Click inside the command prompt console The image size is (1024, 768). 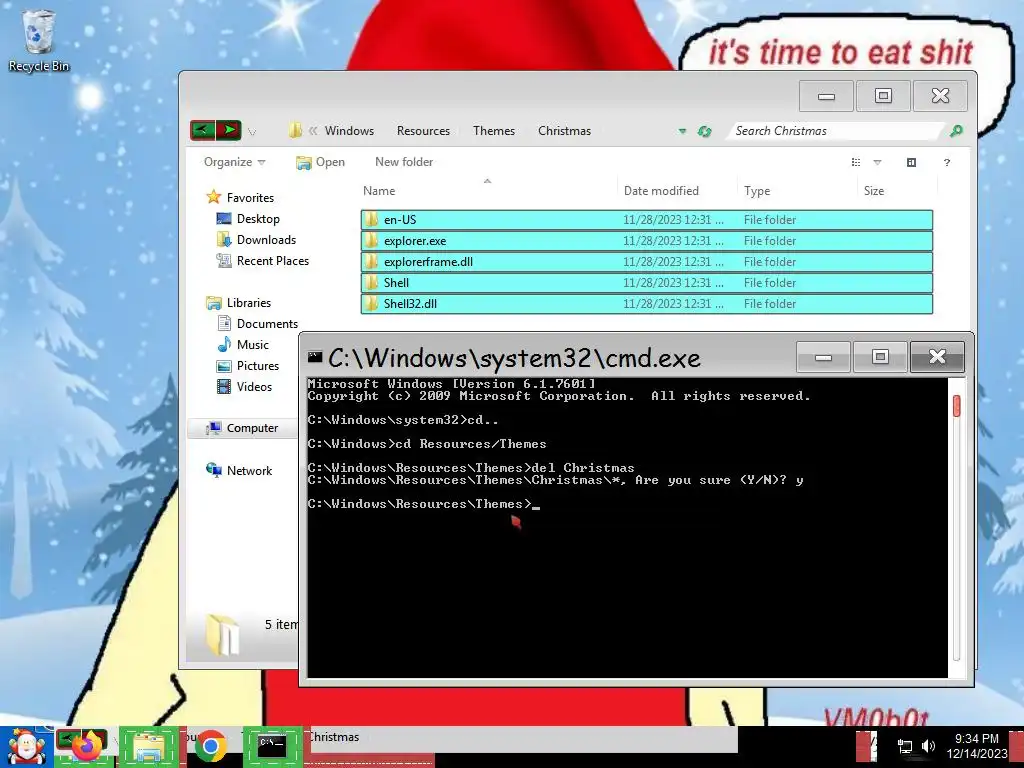pyautogui.click(x=627, y=528)
